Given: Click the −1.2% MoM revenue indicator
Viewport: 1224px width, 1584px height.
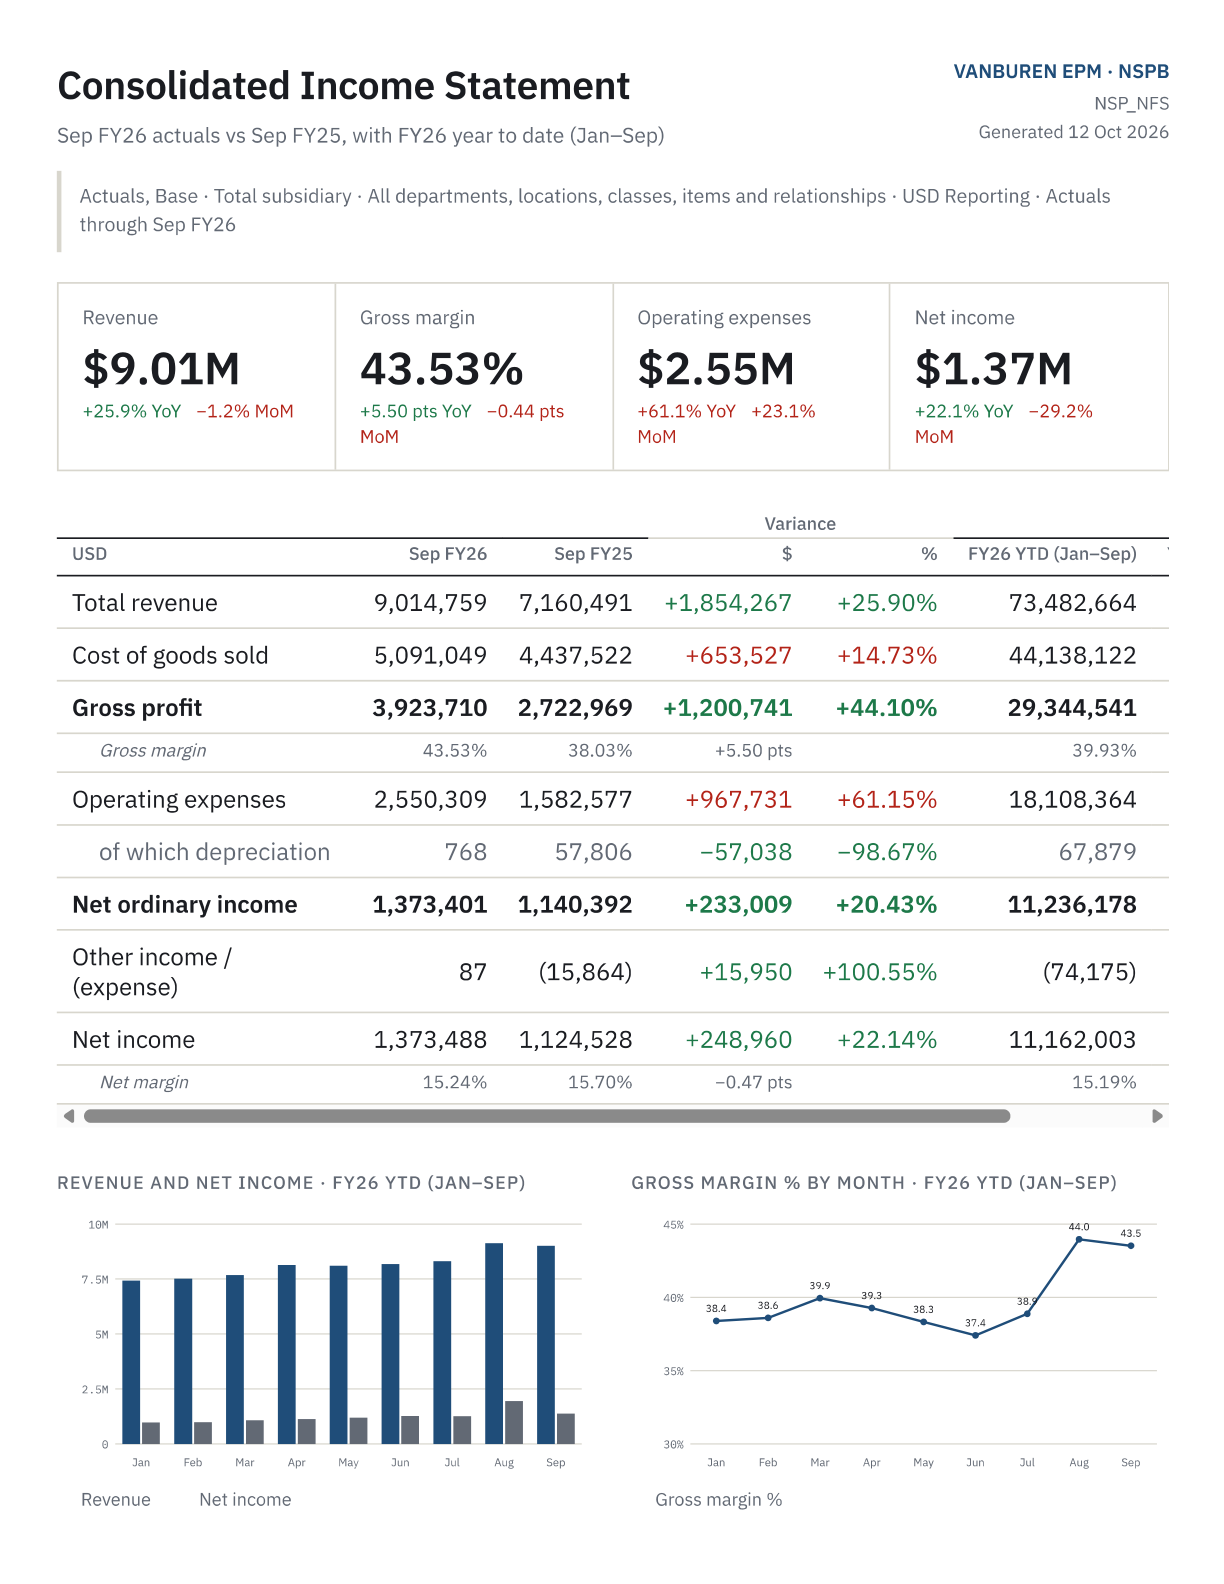Looking at the screenshot, I should (x=245, y=411).
